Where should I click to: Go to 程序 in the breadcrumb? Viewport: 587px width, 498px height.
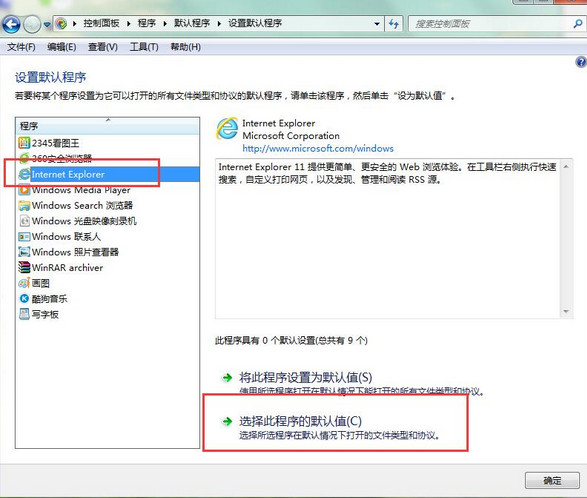coord(147,23)
